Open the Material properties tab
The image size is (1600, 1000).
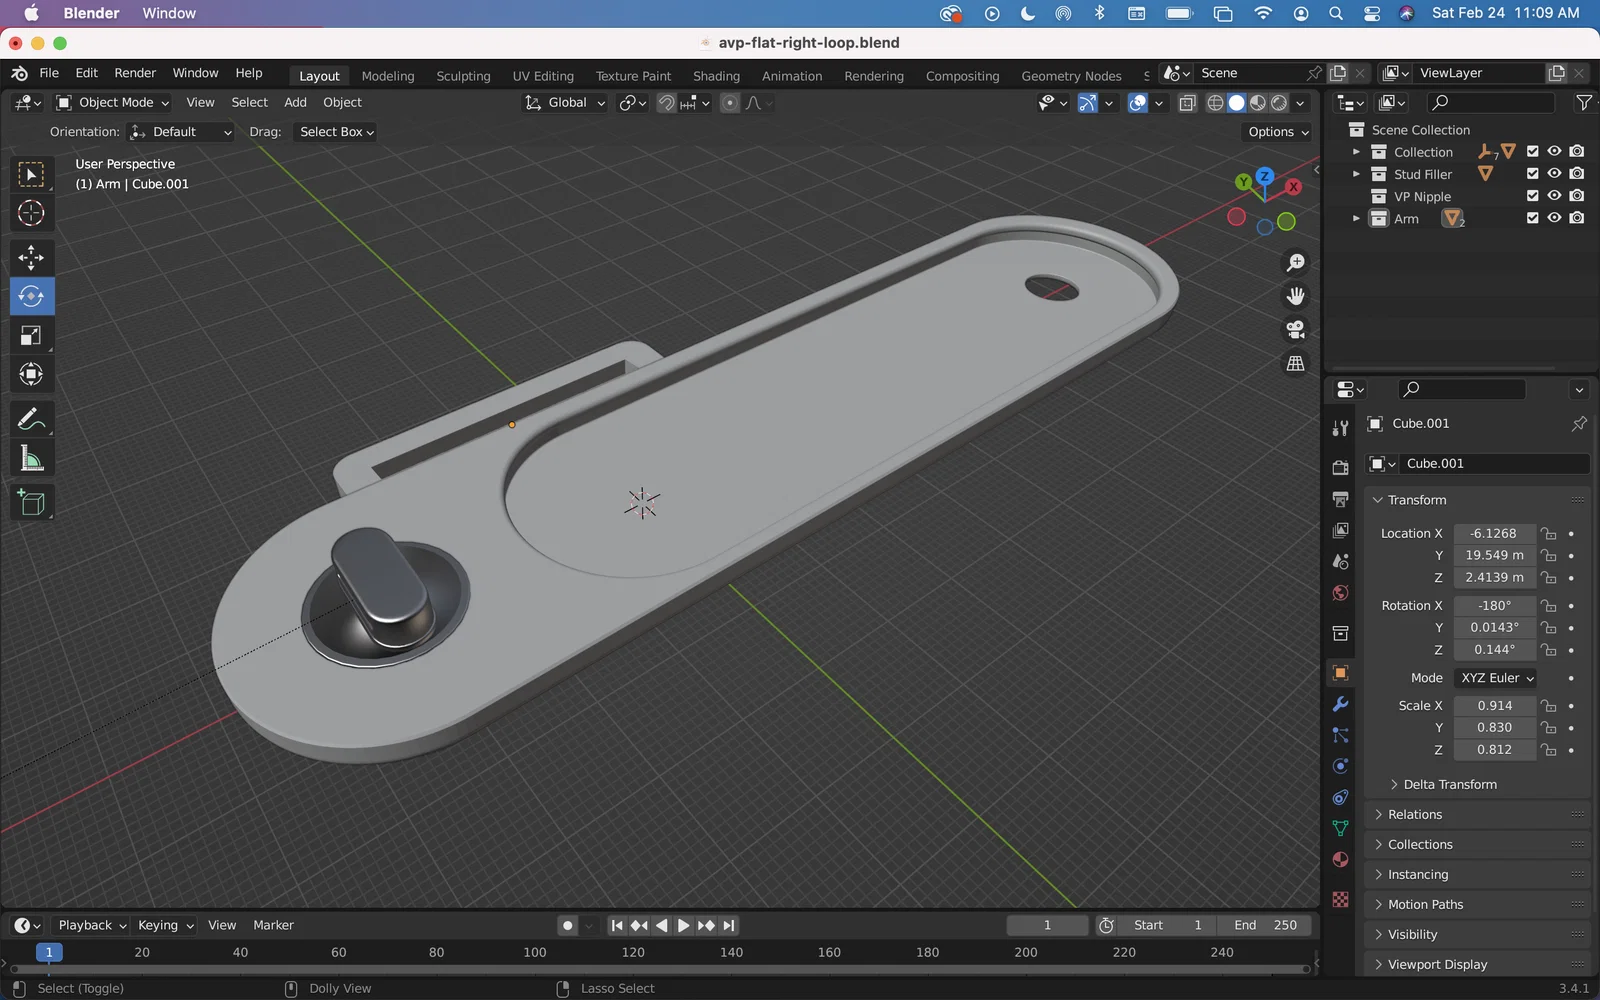pos(1341,860)
